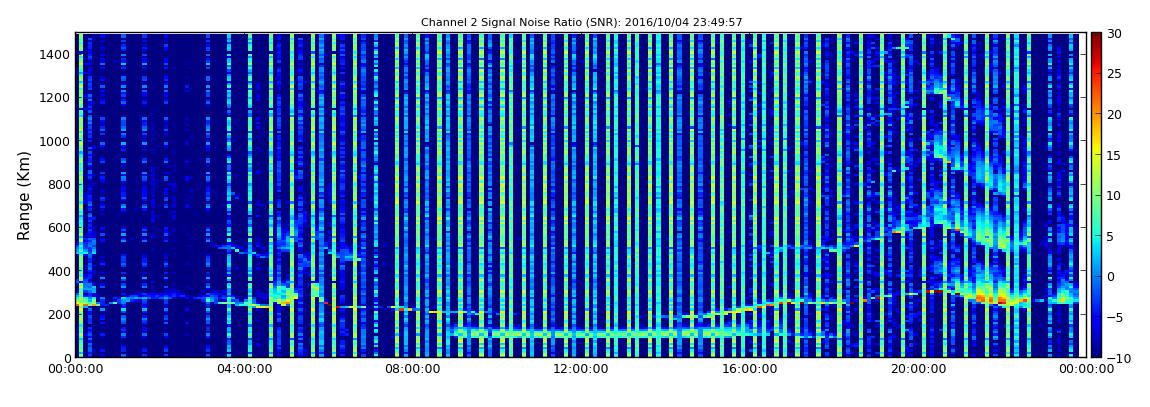Select the 1000 tick on the Range axis

(55, 141)
